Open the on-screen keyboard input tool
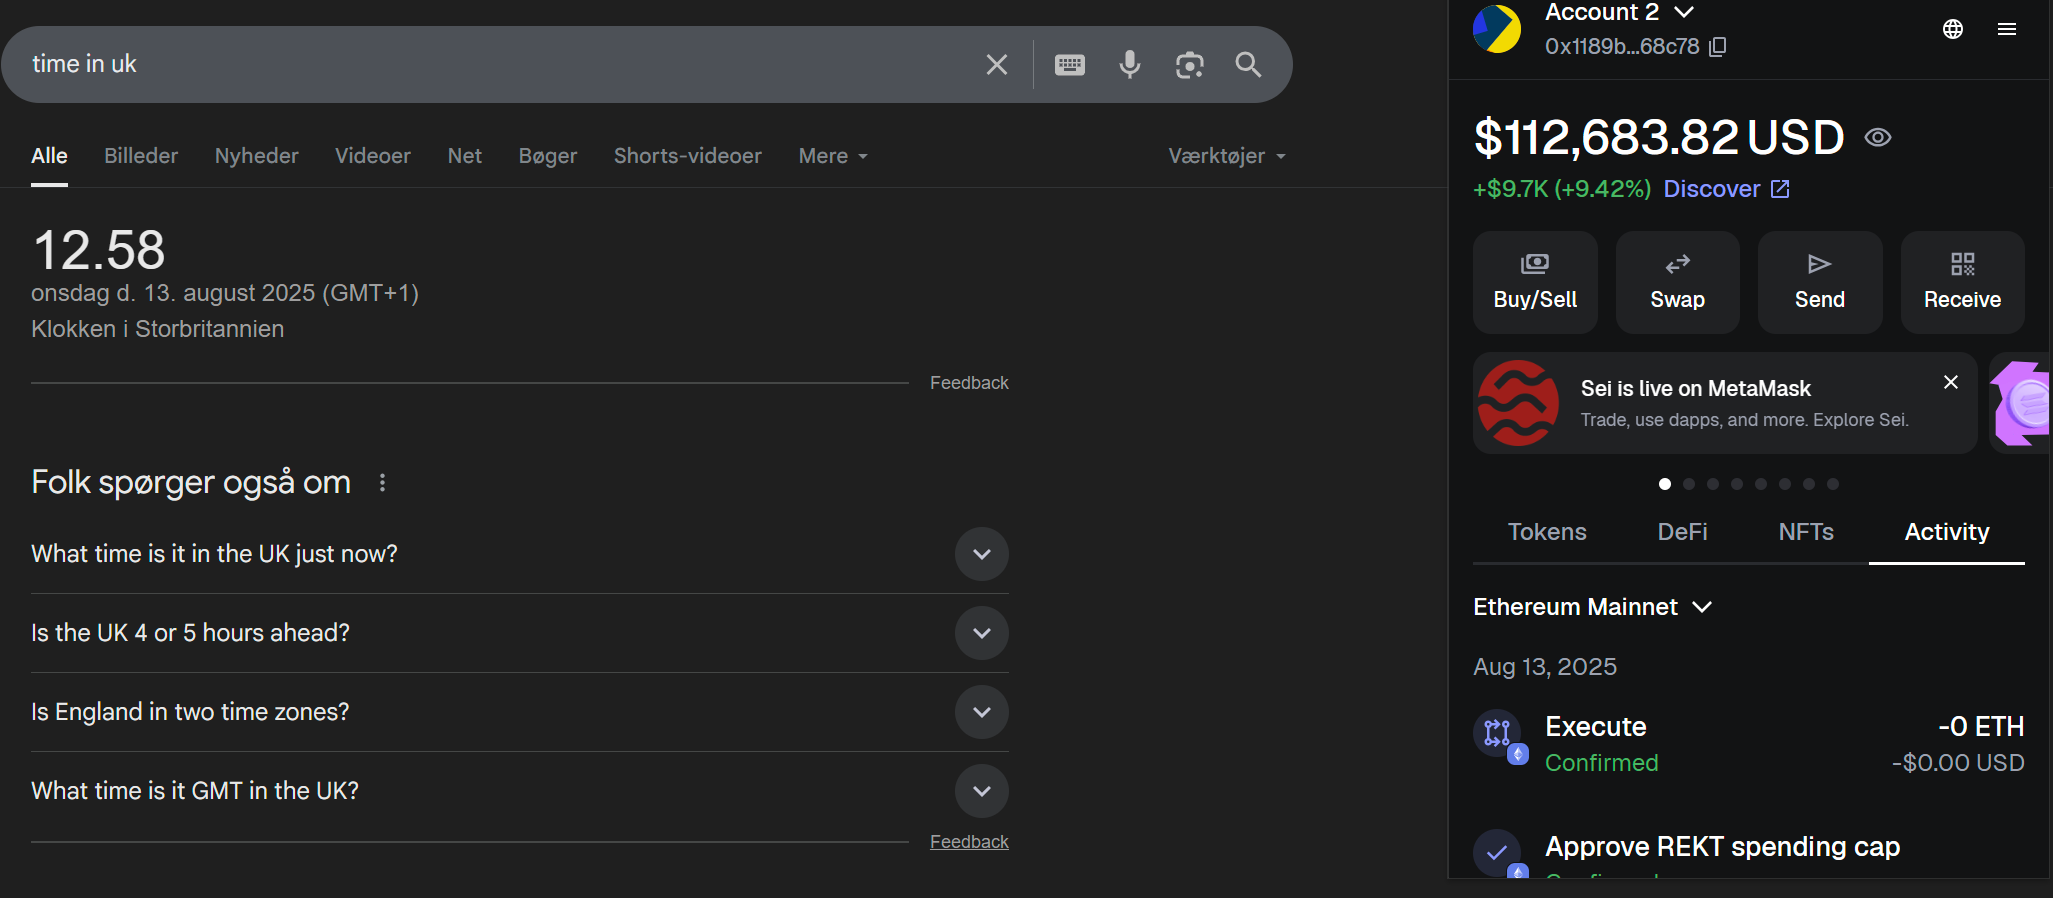 (1069, 65)
